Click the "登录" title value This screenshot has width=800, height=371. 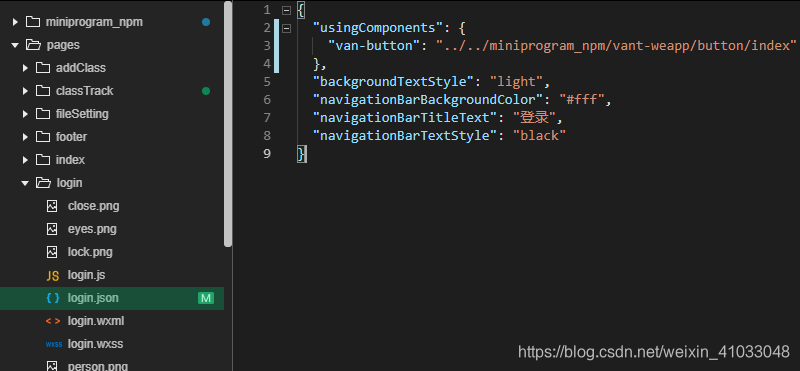tap(534, 117)
